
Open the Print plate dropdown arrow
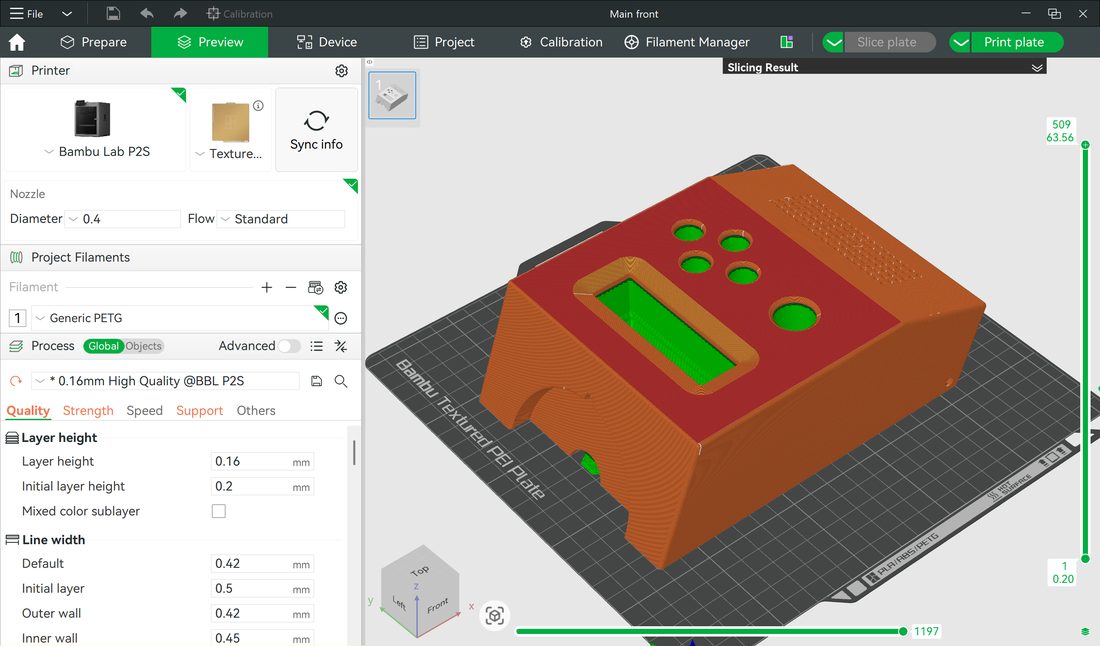960,42
